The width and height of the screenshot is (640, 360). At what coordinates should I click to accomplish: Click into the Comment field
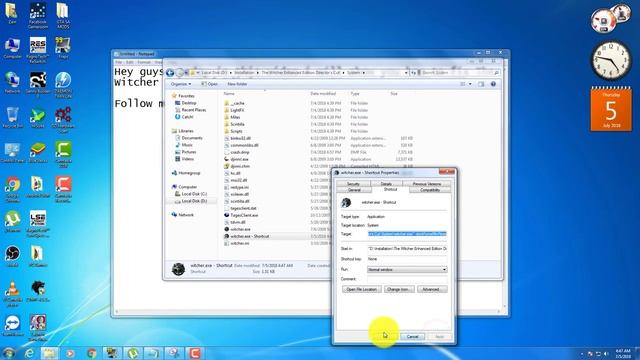click(x=407, y=279)
